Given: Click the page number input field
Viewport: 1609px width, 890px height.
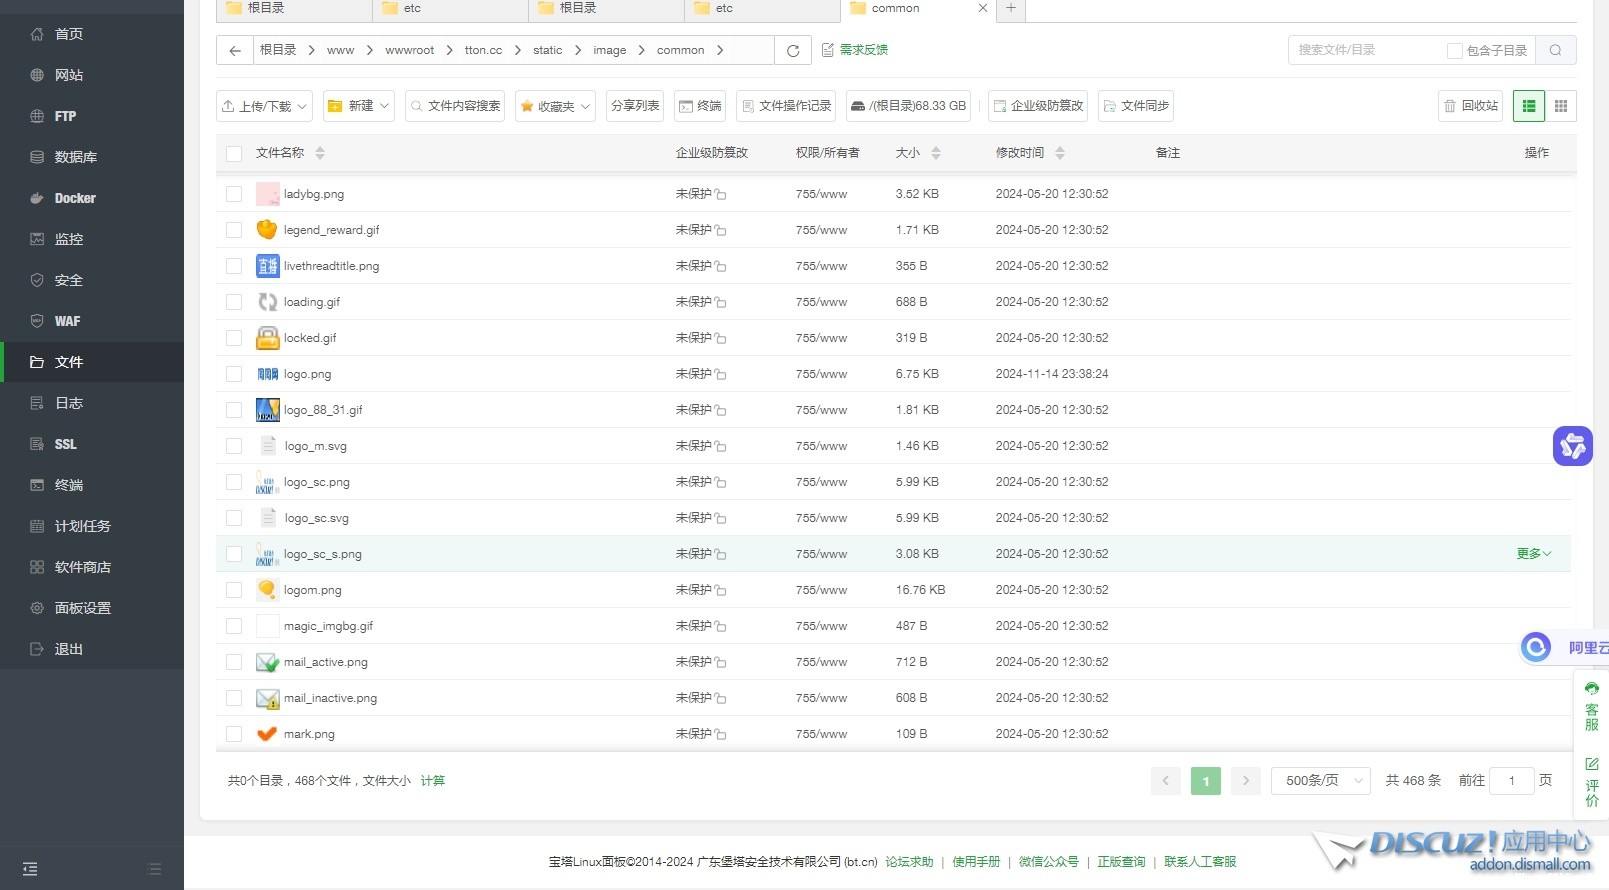Looking at the screenshot, I should coord(1511,781).
